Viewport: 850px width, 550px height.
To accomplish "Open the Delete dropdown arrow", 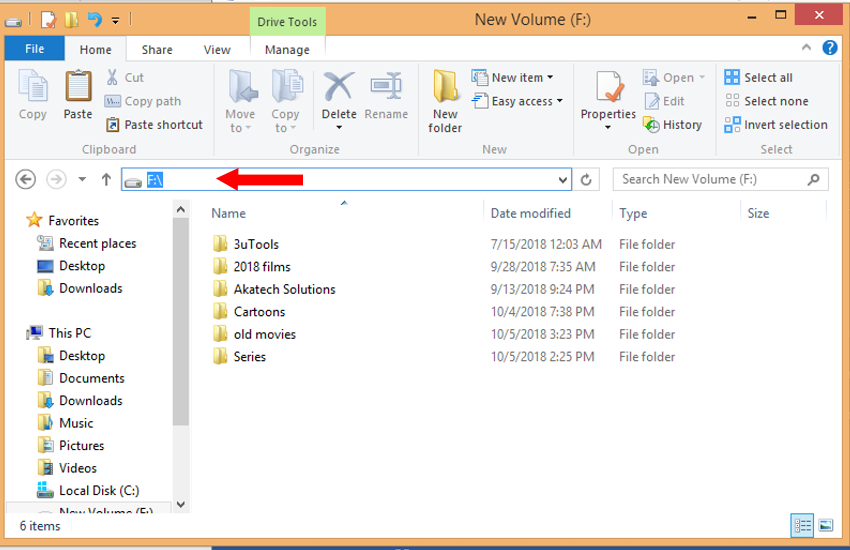I will click(x=339, y=128).
